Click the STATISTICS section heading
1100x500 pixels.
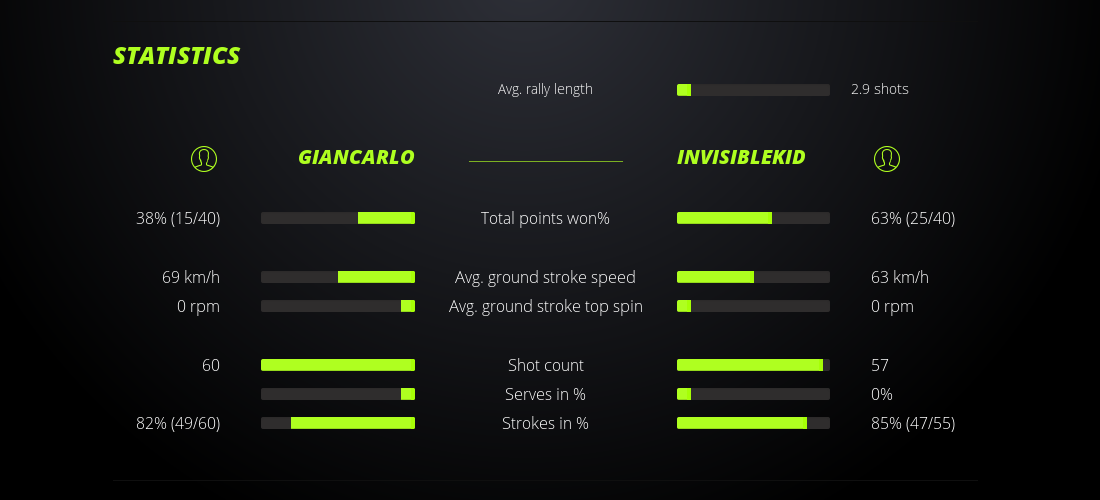coord(177,55)
